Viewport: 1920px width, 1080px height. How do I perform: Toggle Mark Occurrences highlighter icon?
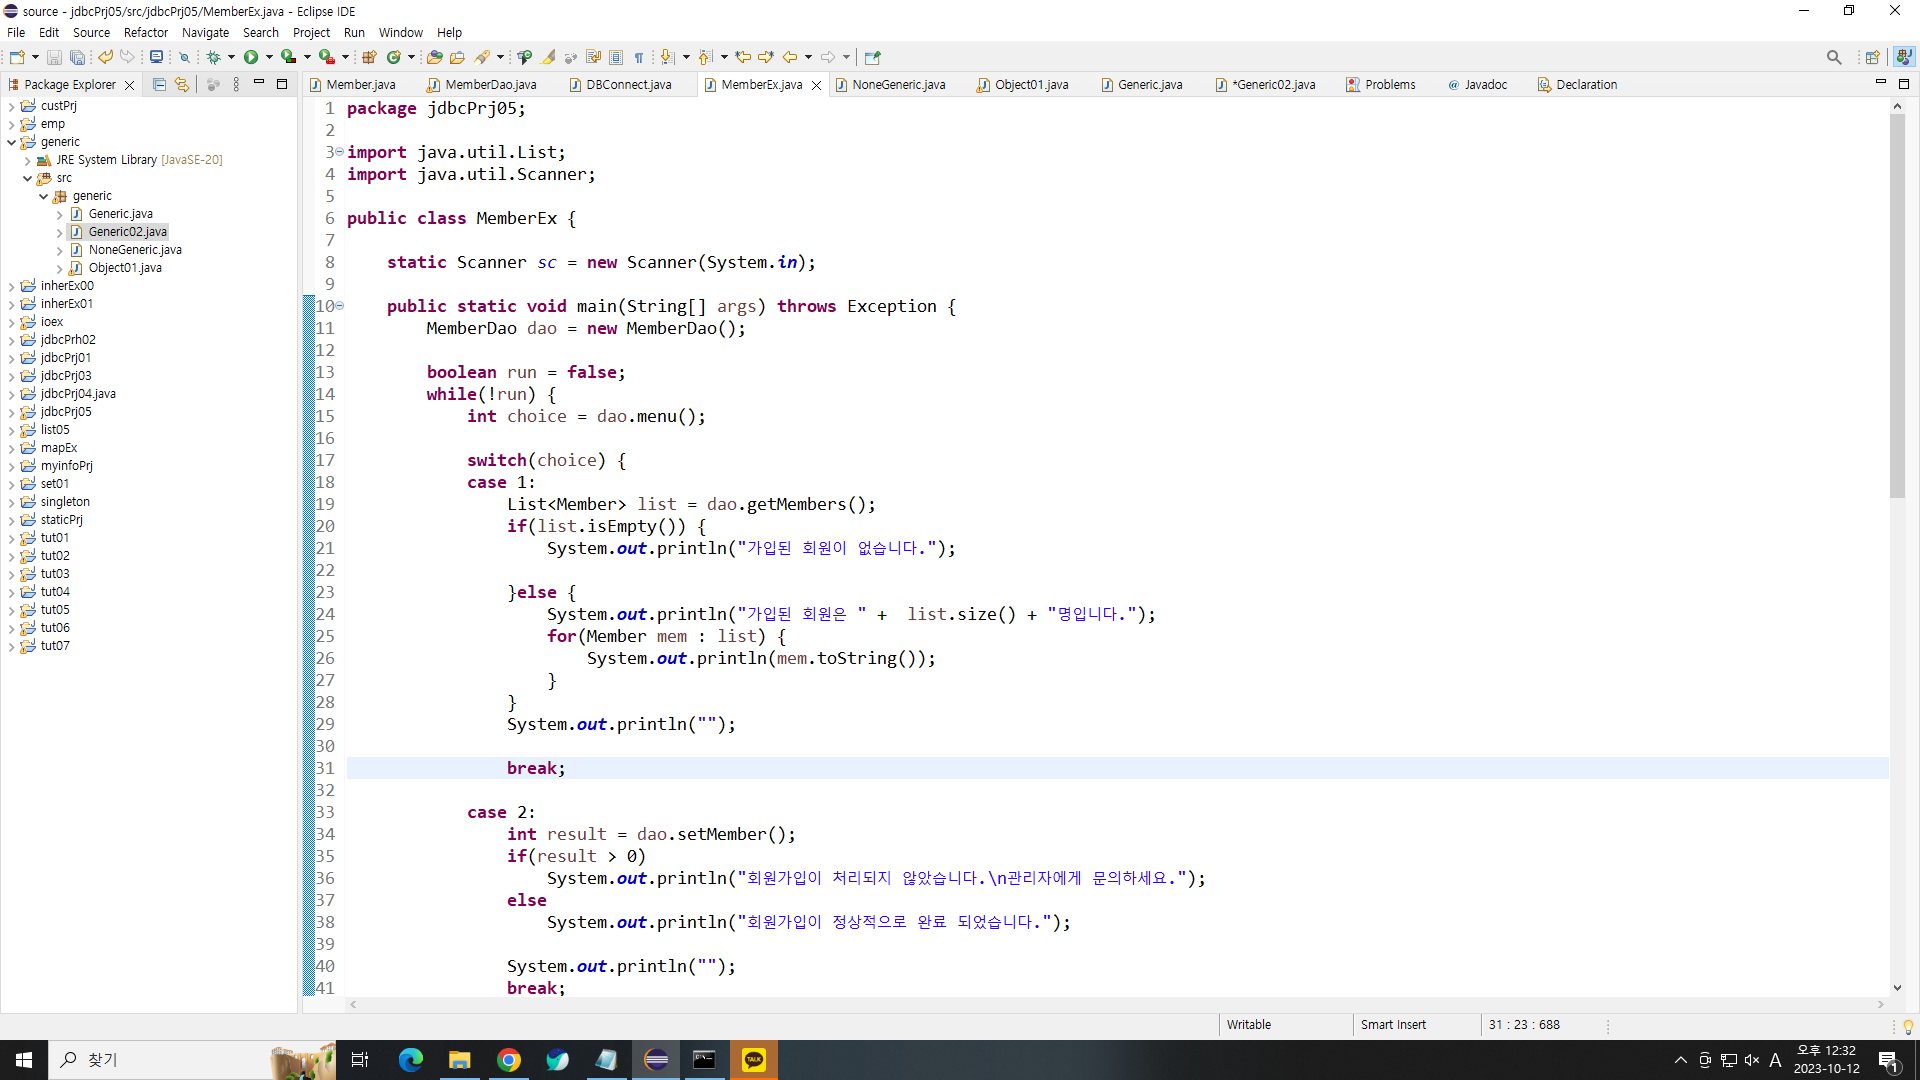click(x=548, y=57)
